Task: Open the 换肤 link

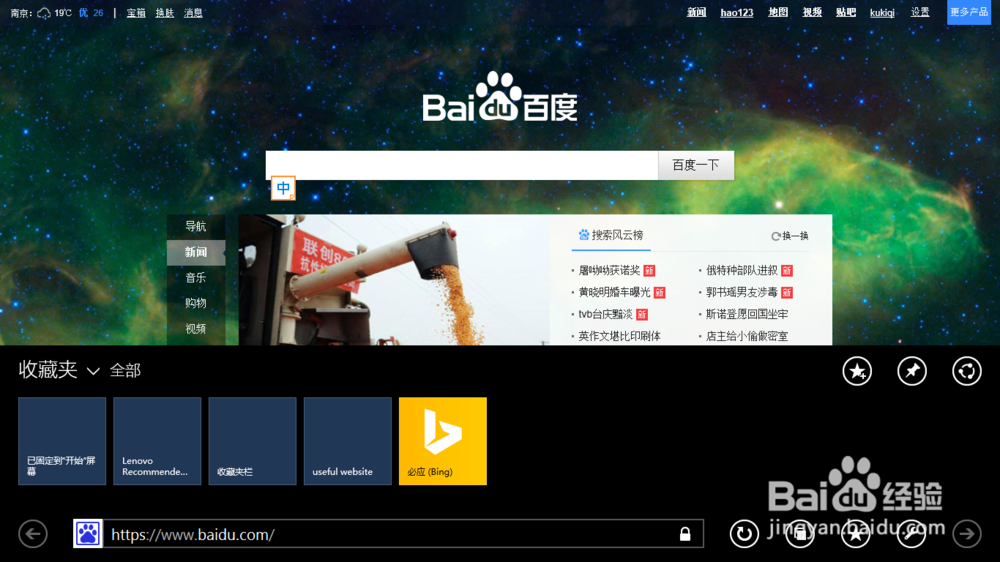Action: pyautogui.click(x=165, y=13)
